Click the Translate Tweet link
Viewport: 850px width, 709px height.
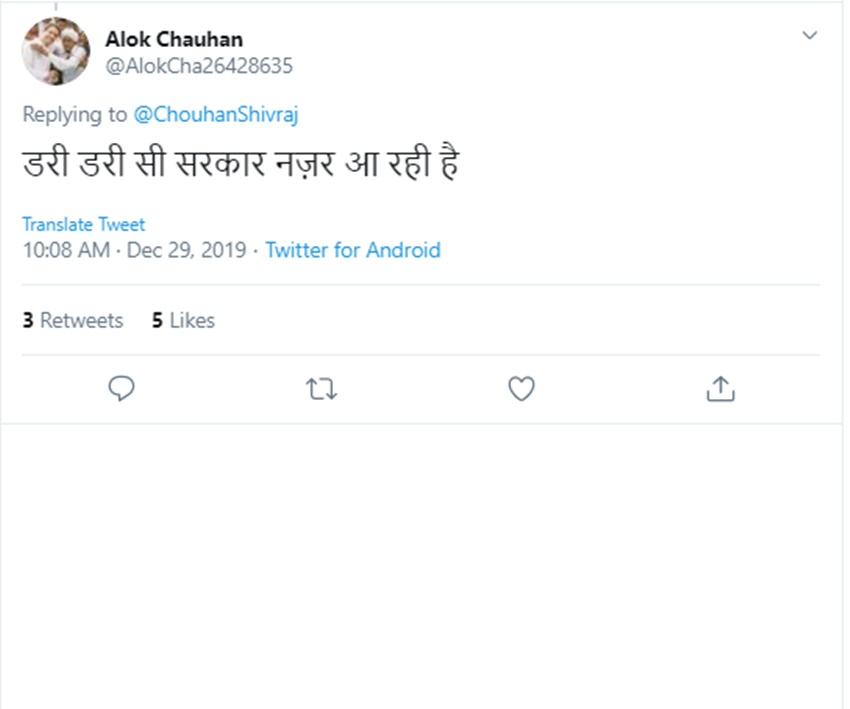coord(83,225)
